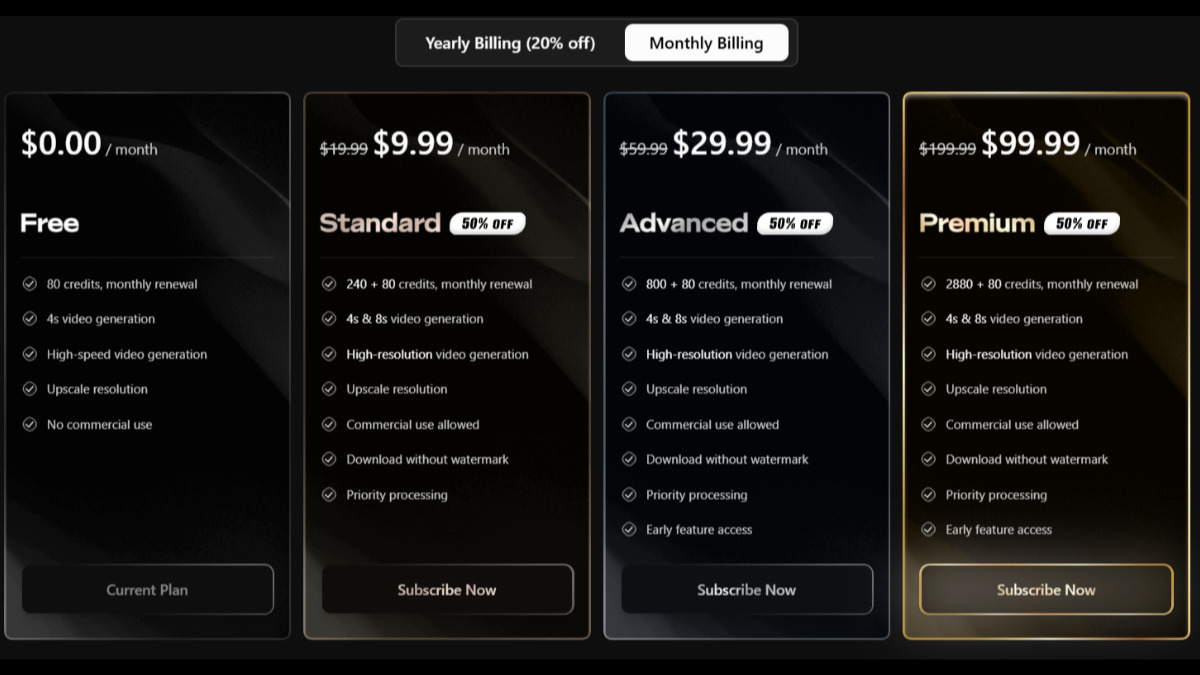Click checkmark next to No commercial use
Viewport: 1200px width, 675px height.
pos(30,424)
